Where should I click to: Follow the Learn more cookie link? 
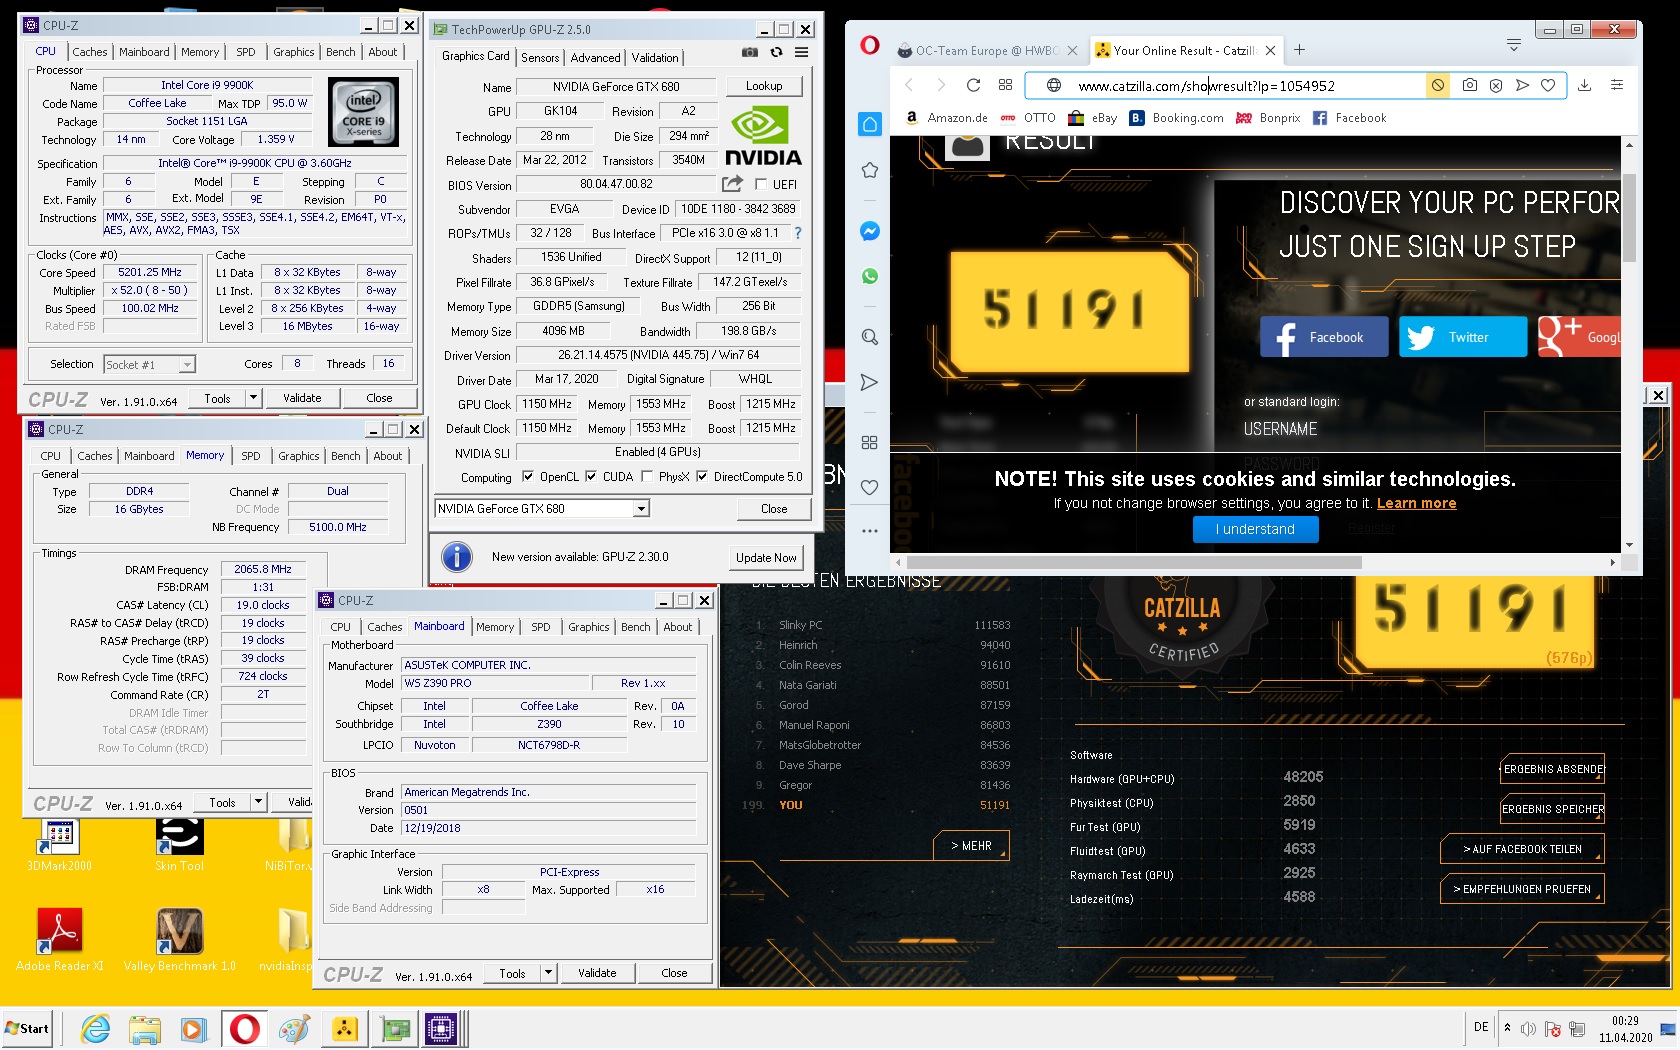(1416, 503)
